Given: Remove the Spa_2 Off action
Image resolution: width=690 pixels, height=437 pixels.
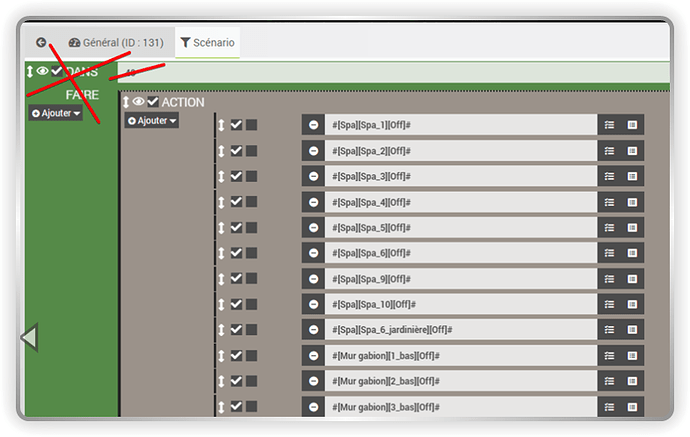Looking at the screenshot, I should pos(313,151).
